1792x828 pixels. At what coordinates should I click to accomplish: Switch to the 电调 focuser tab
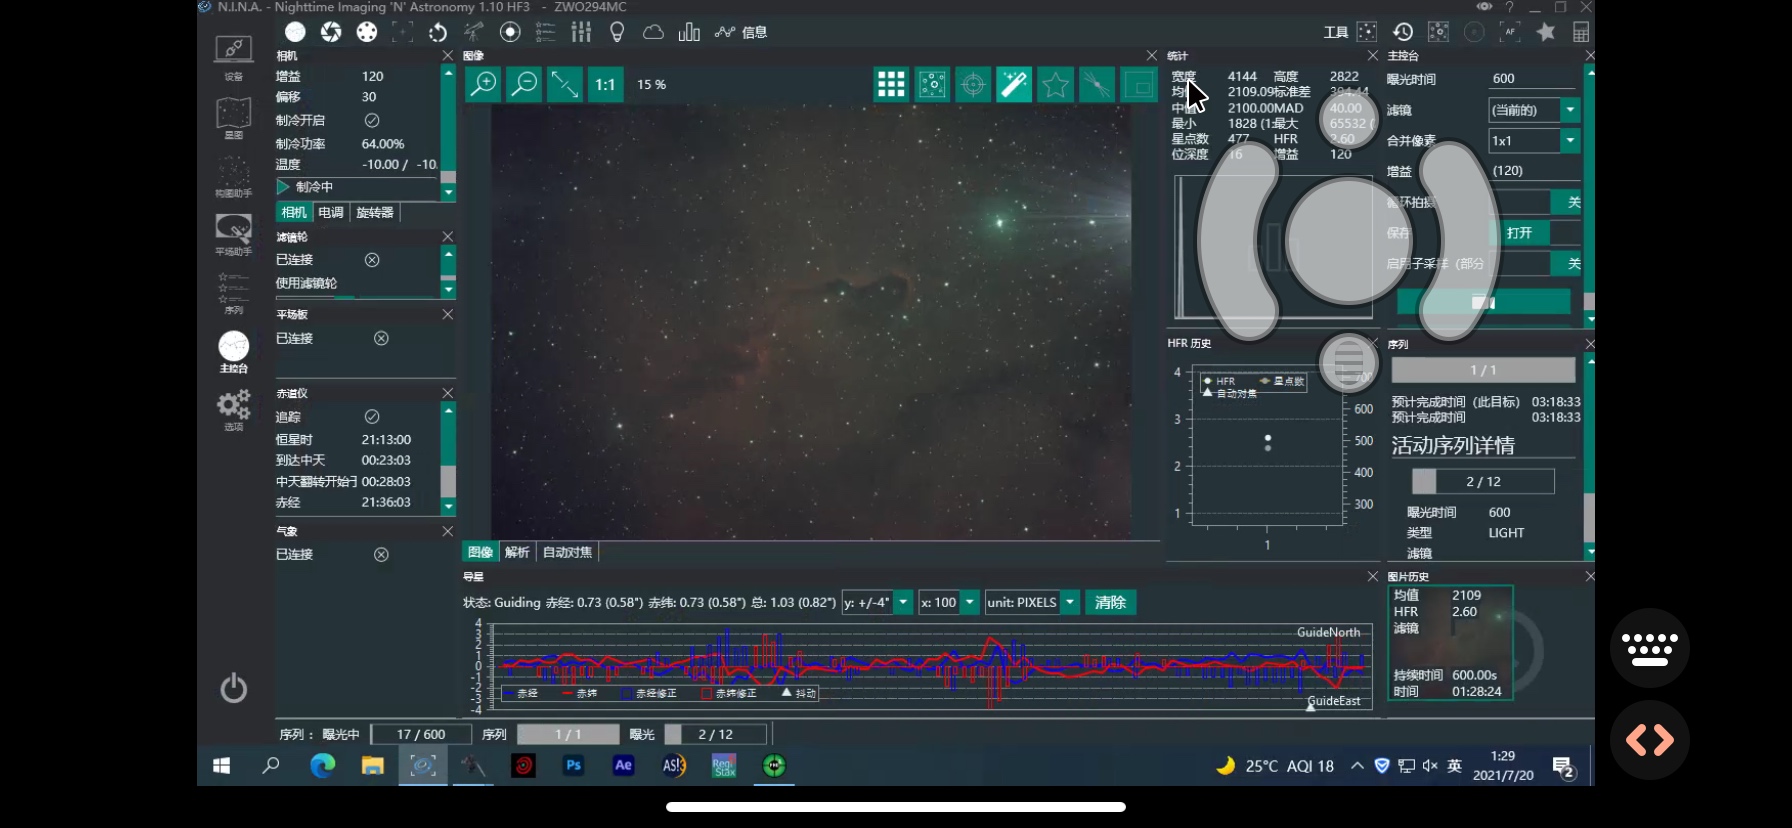tap(331, 212)
